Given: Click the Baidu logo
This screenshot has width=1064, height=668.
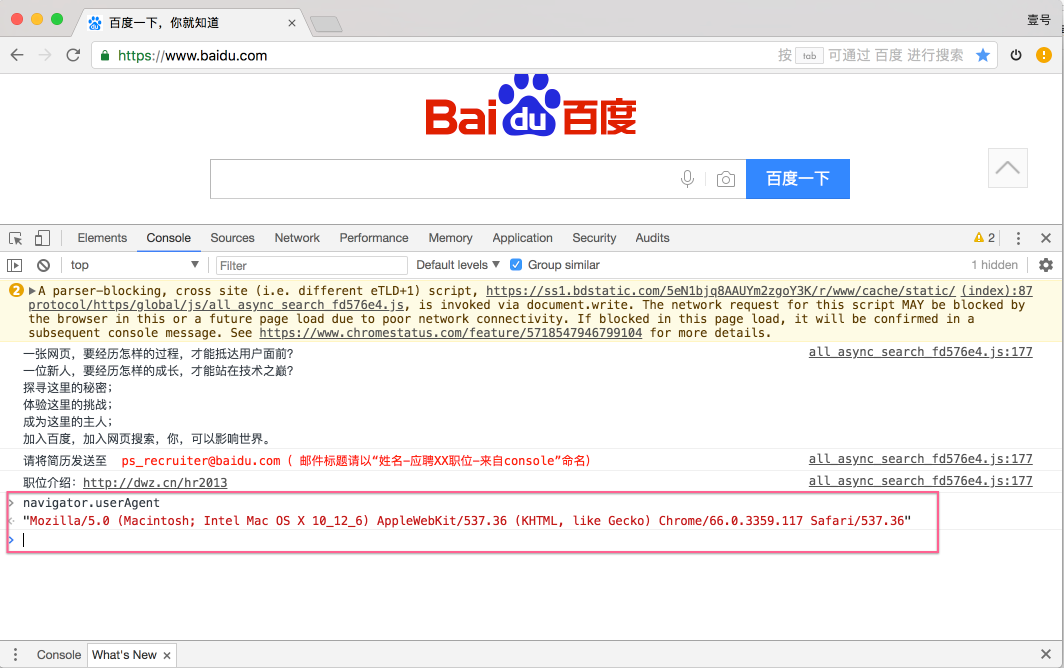Looking at the screenshot, I should tap(531, 105).
